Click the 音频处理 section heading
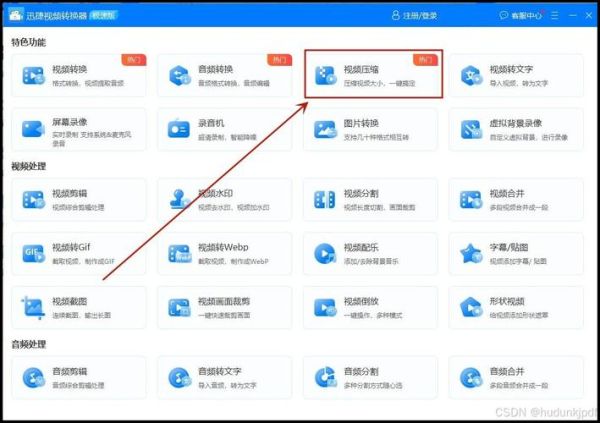 pyautogui.click(x=28, y=344)
